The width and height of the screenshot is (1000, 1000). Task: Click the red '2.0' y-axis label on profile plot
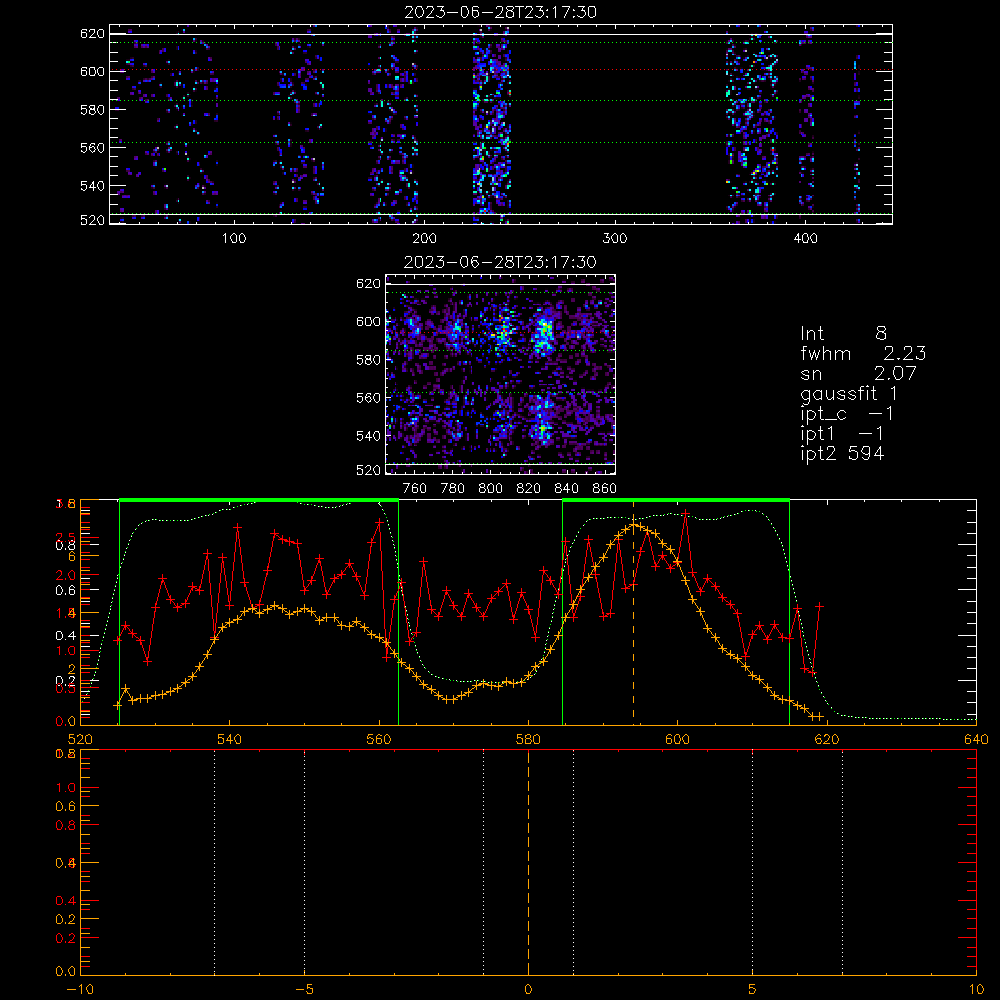(66, 575)
